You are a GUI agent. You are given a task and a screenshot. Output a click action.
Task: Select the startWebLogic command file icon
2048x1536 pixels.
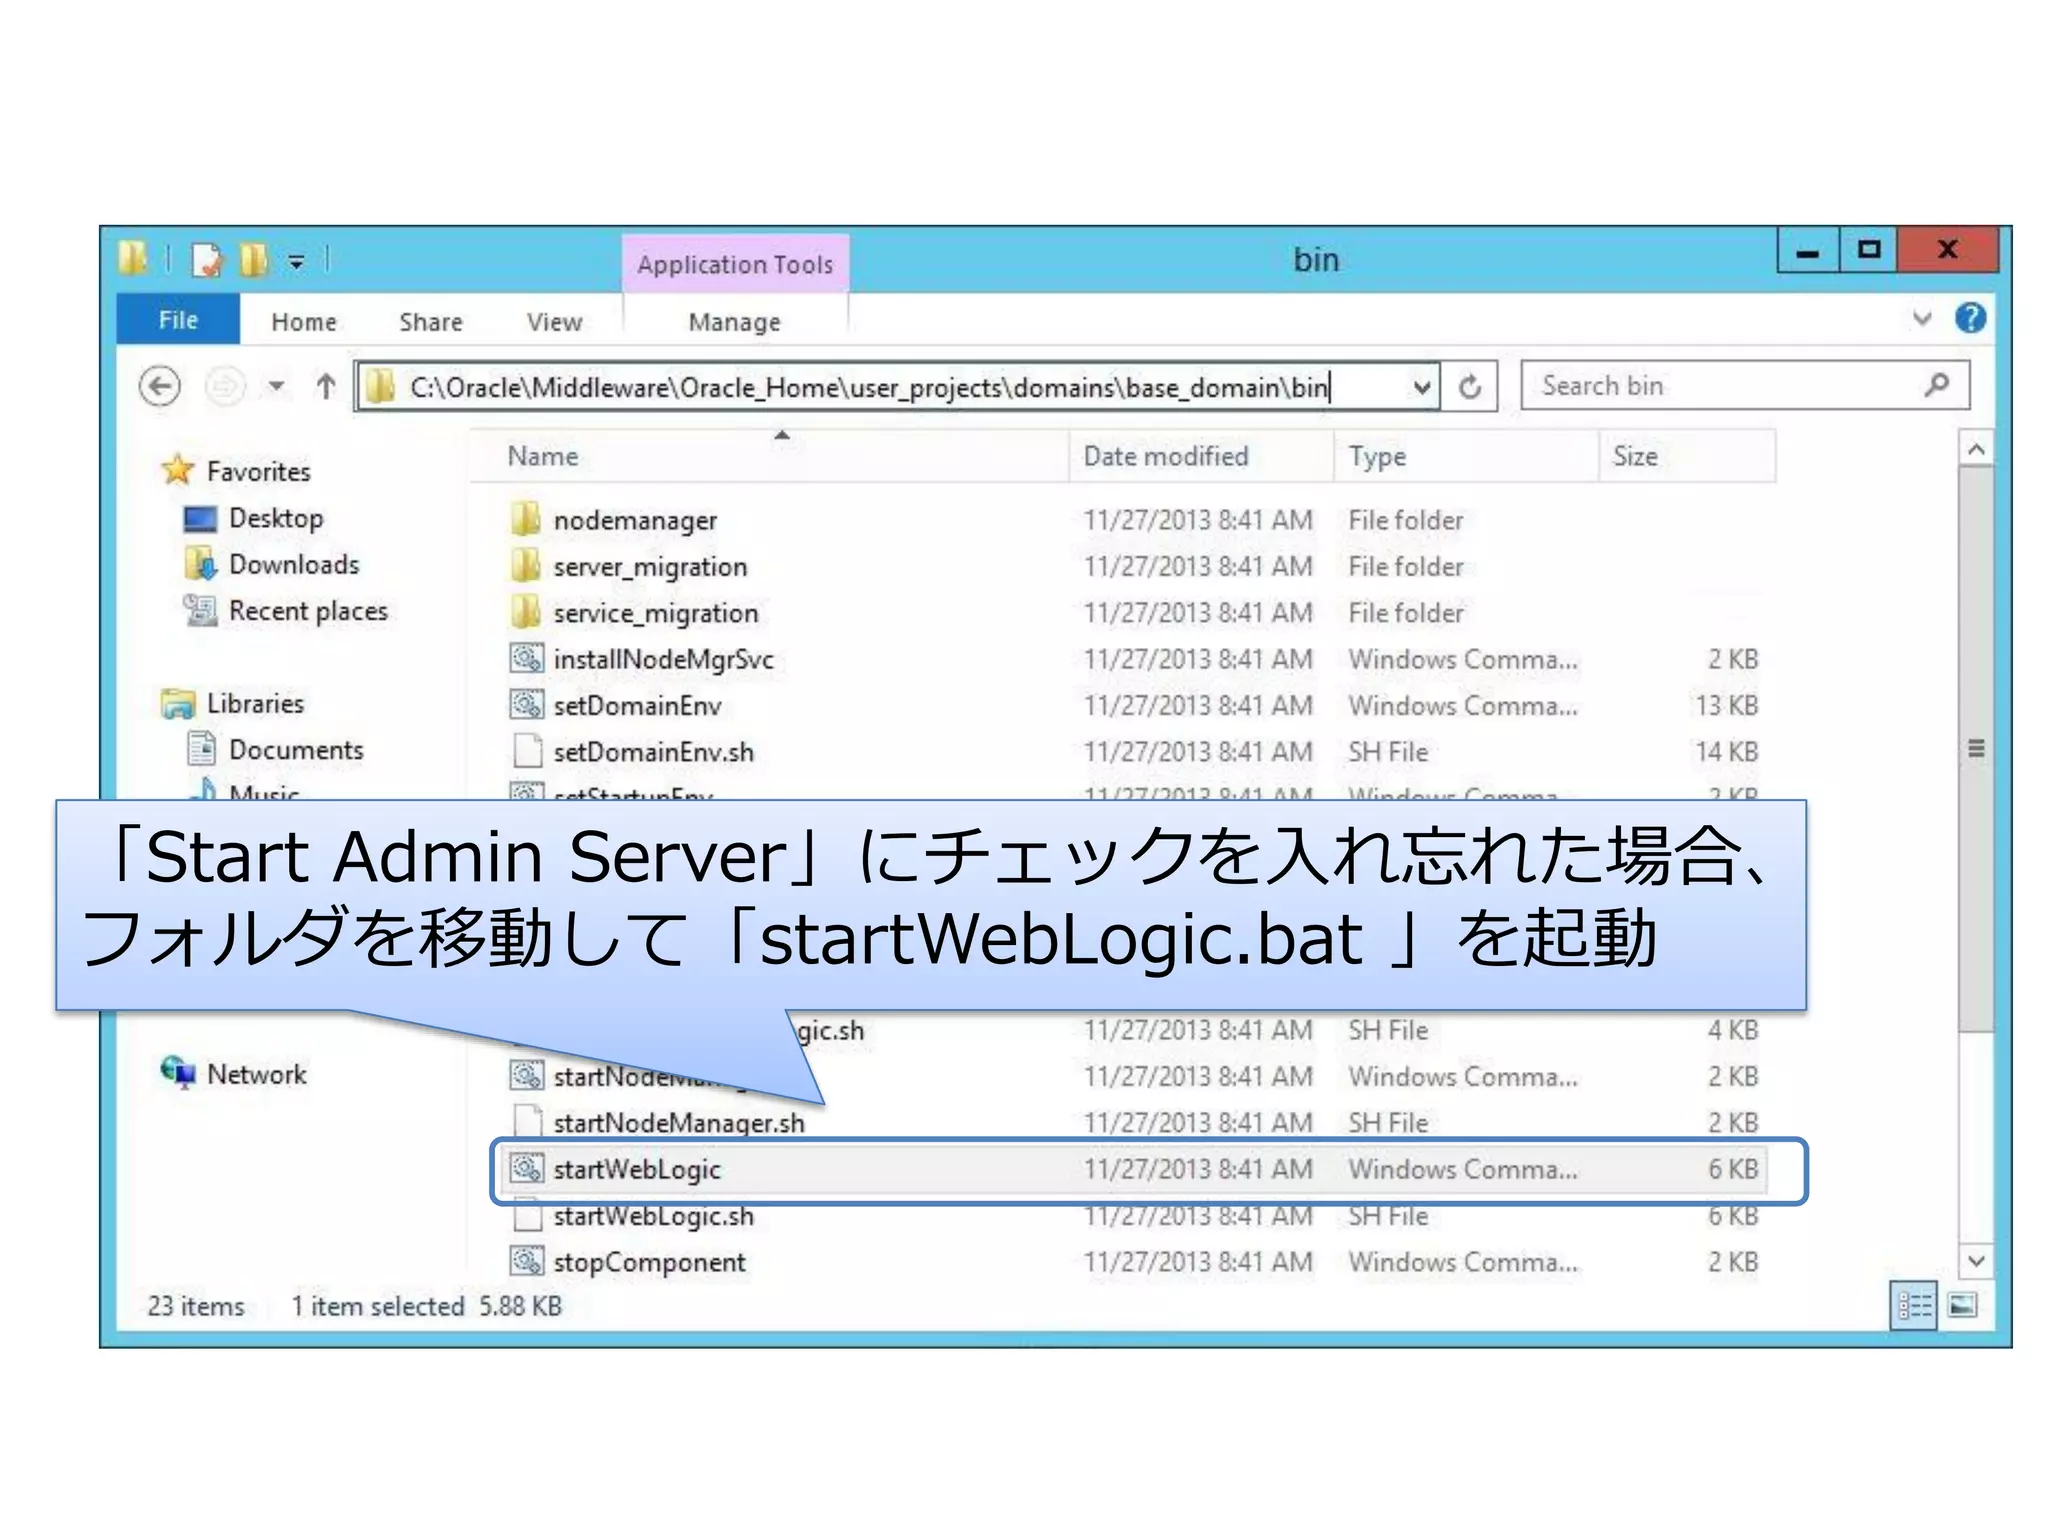pyautogui.click(x=526, y=1168)
